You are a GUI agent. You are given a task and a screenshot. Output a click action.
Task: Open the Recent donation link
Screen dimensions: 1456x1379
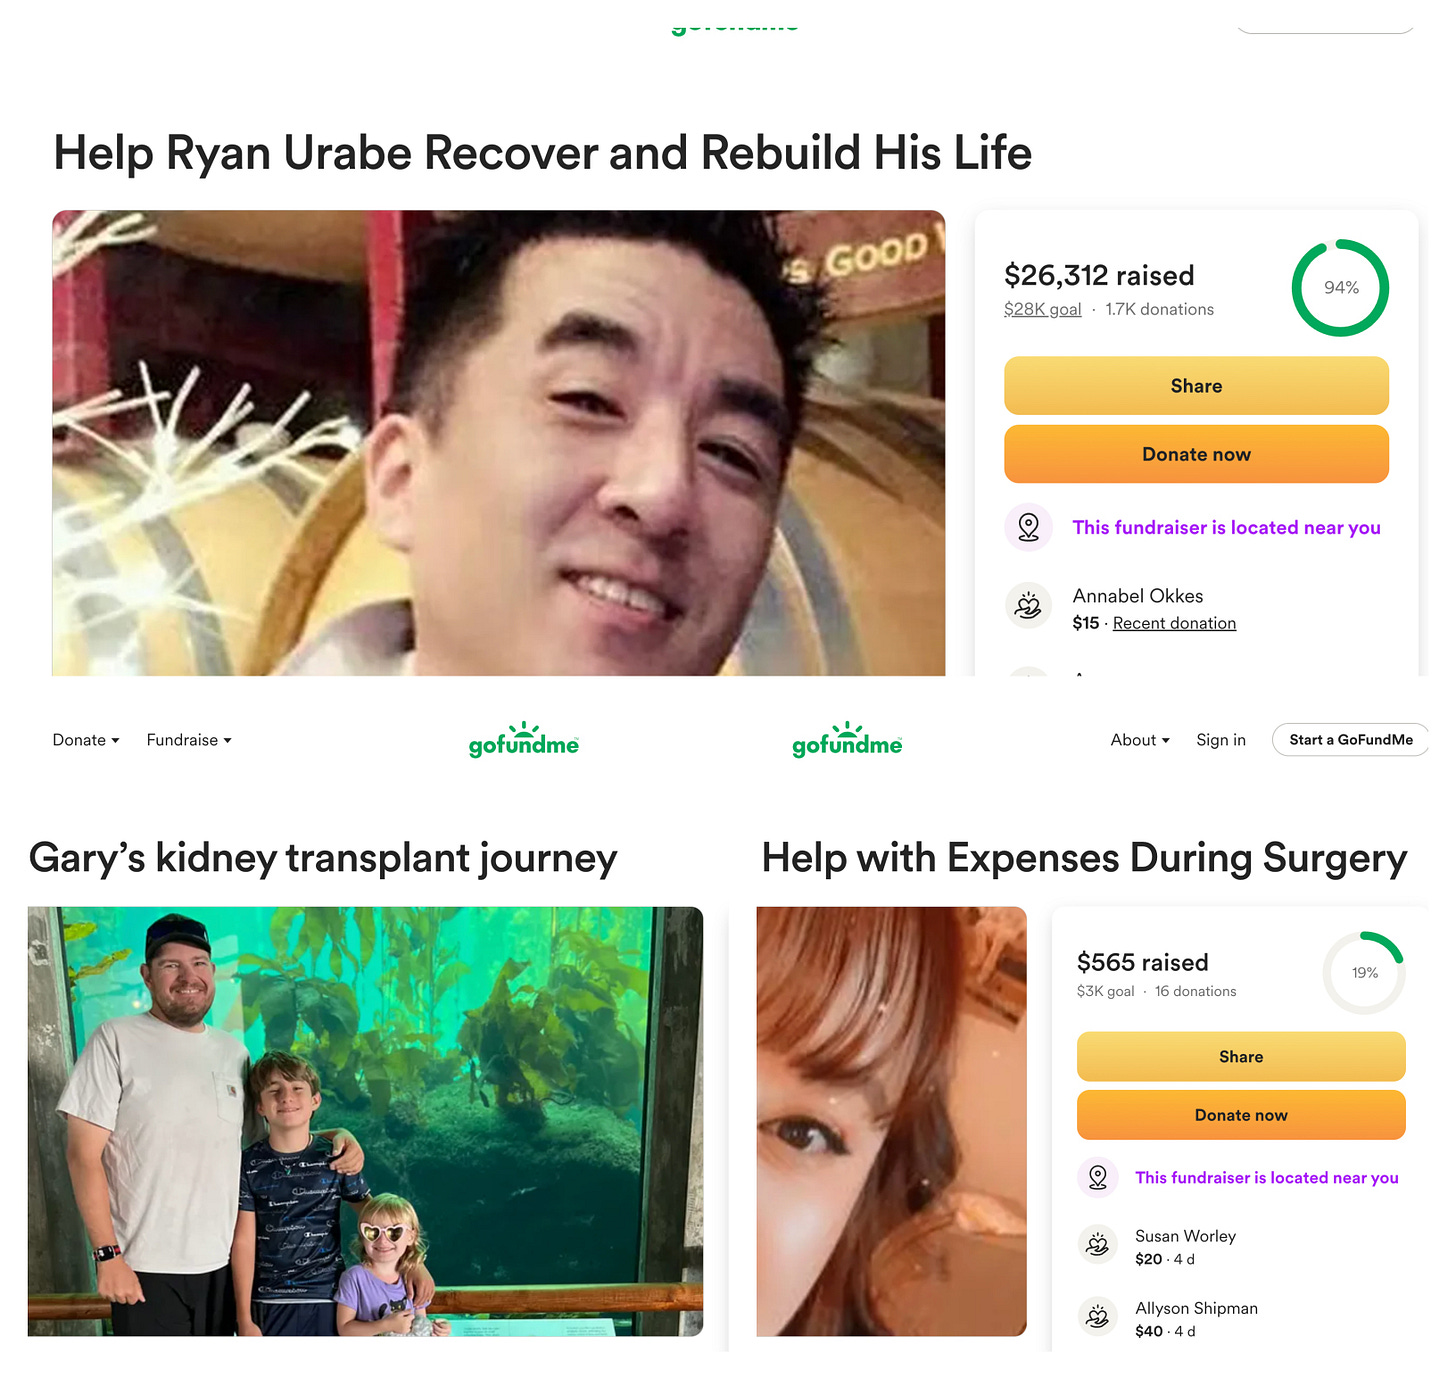[1174, 623]
